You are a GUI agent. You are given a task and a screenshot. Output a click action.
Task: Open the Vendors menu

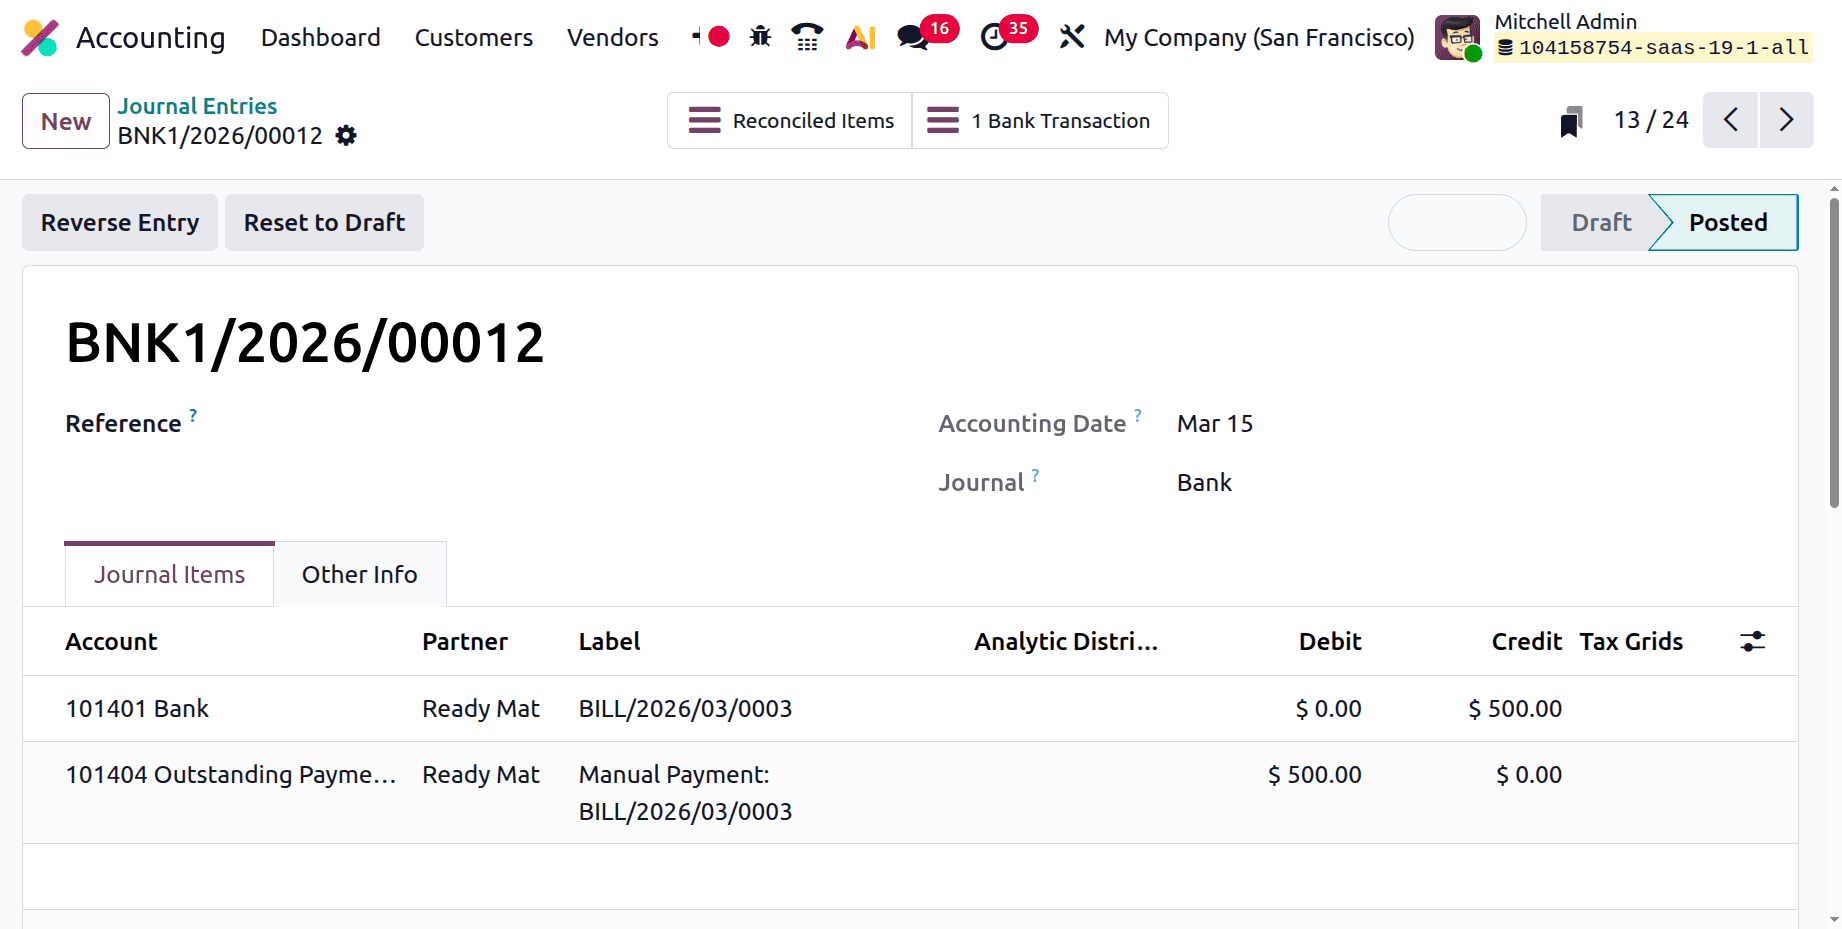pos(612,37)
